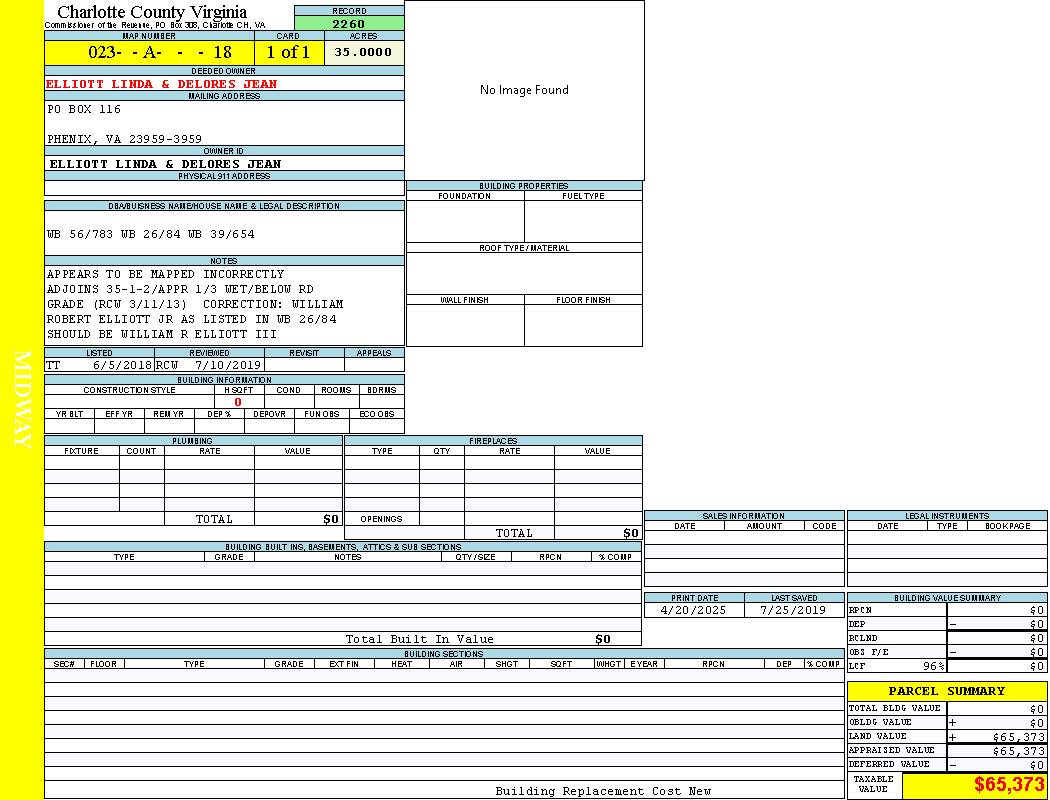Click the deeded owner name in red

162,84
